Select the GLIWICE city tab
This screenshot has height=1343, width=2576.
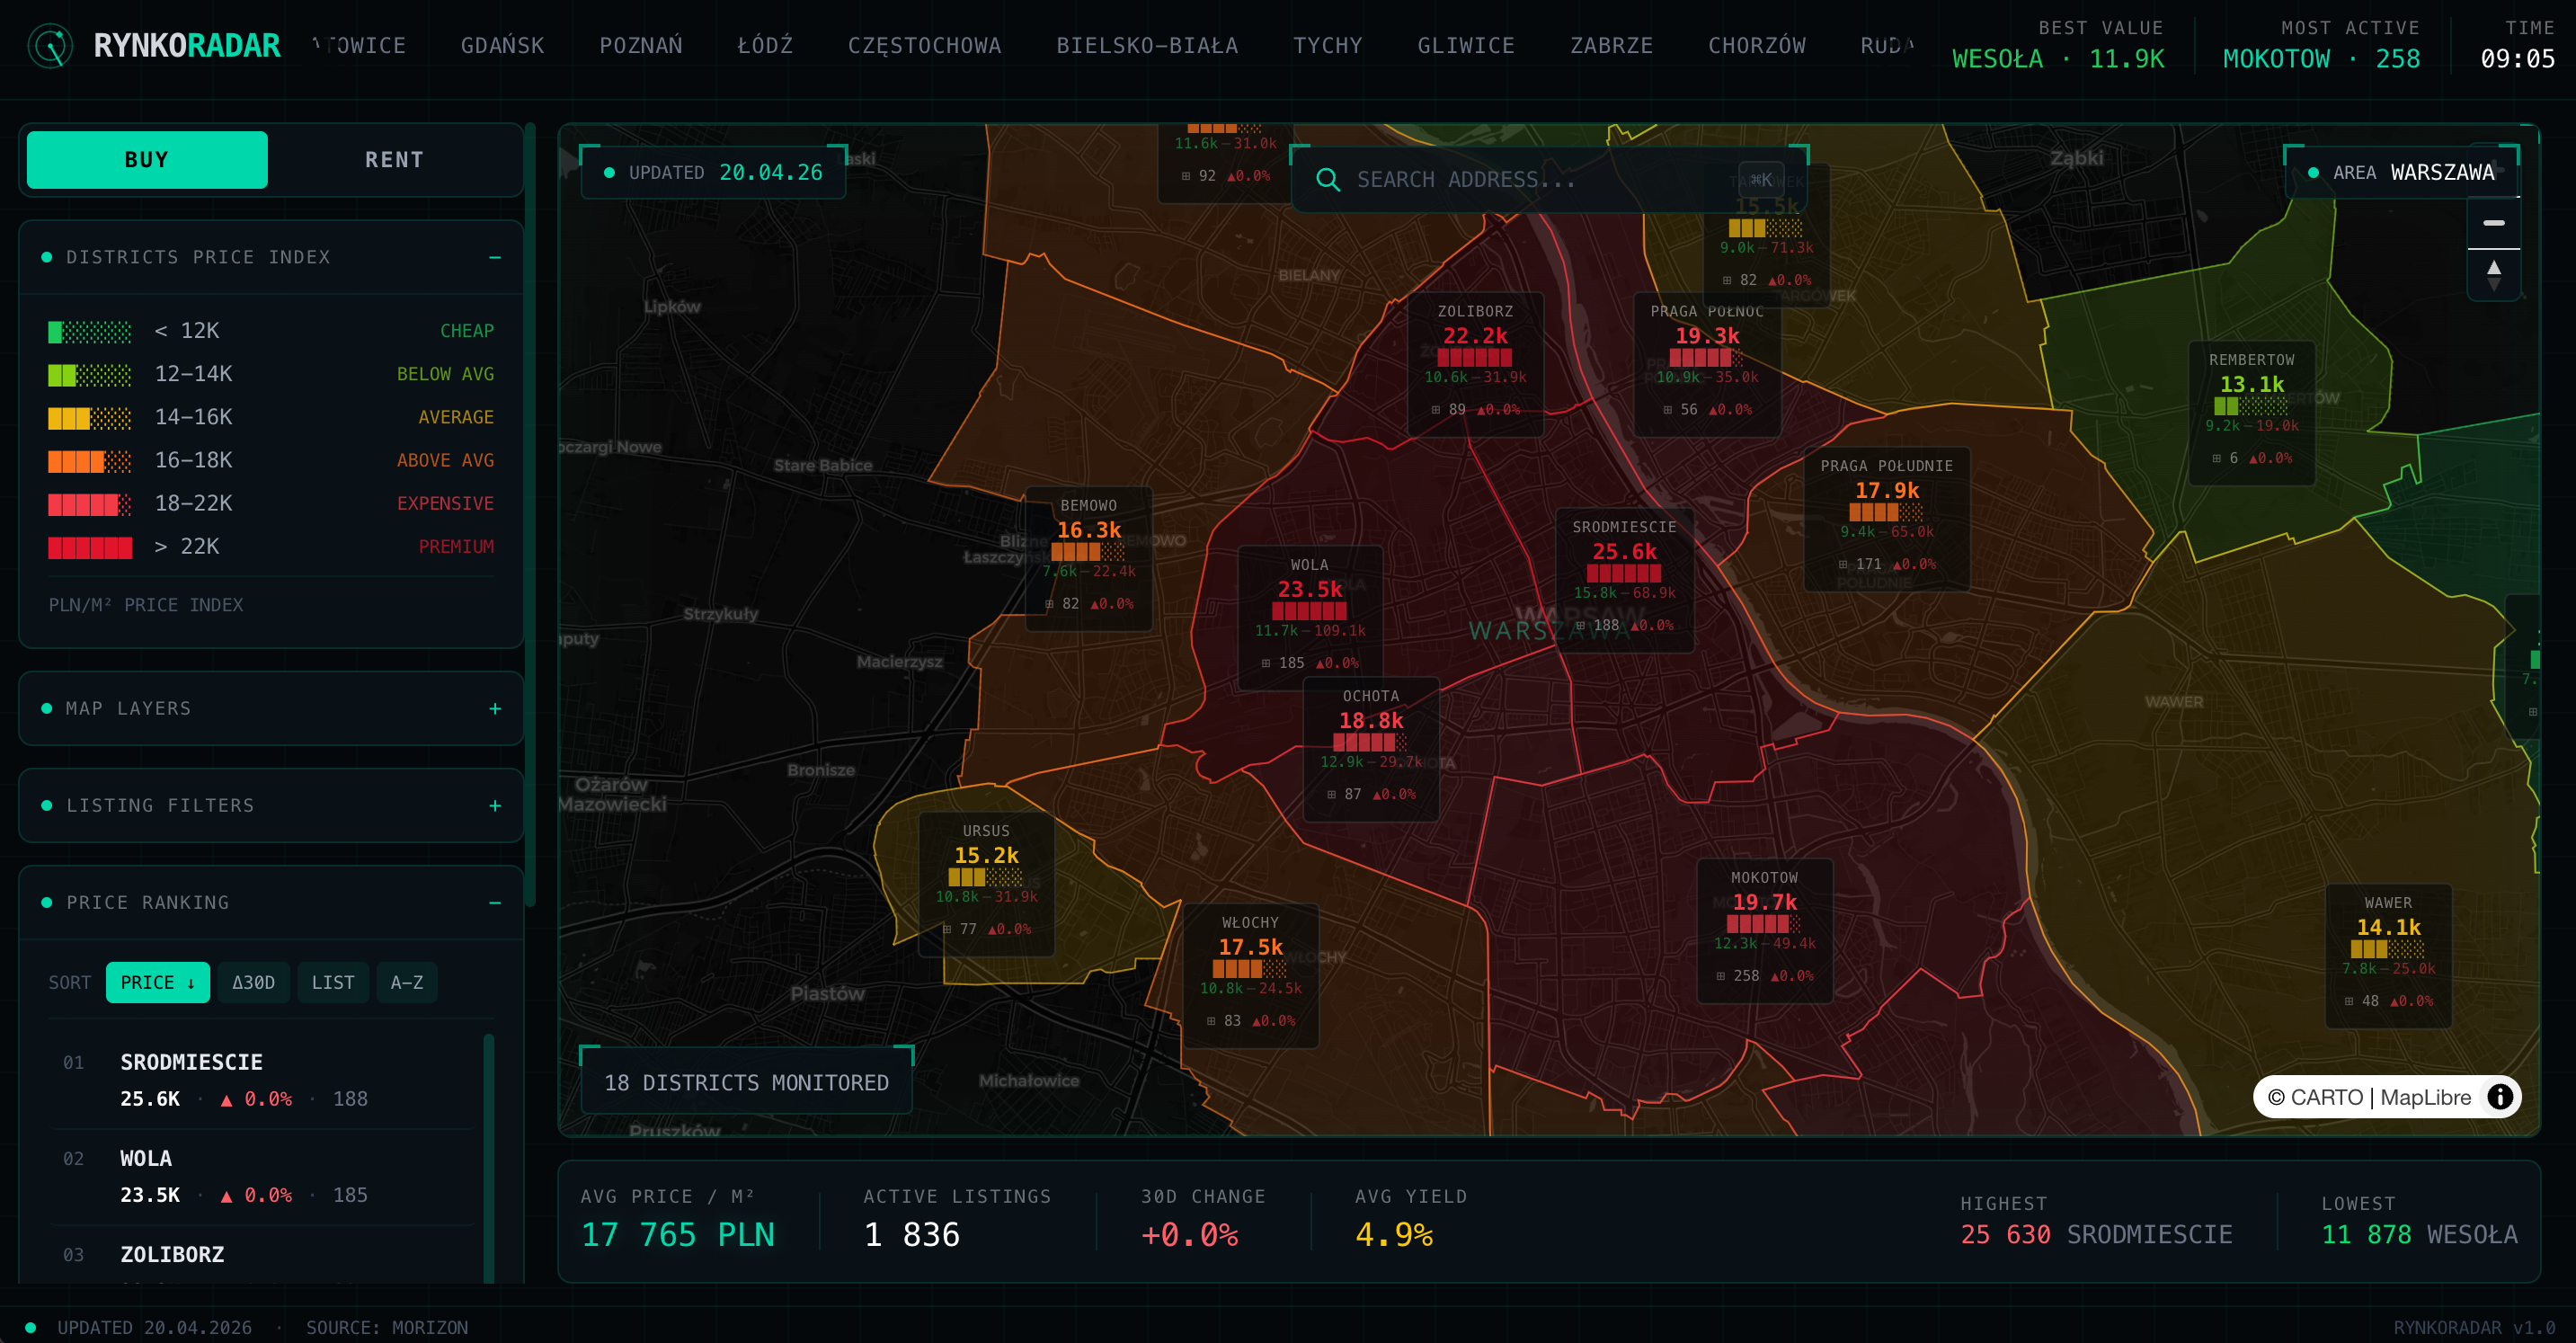[x=1466, y=46]
